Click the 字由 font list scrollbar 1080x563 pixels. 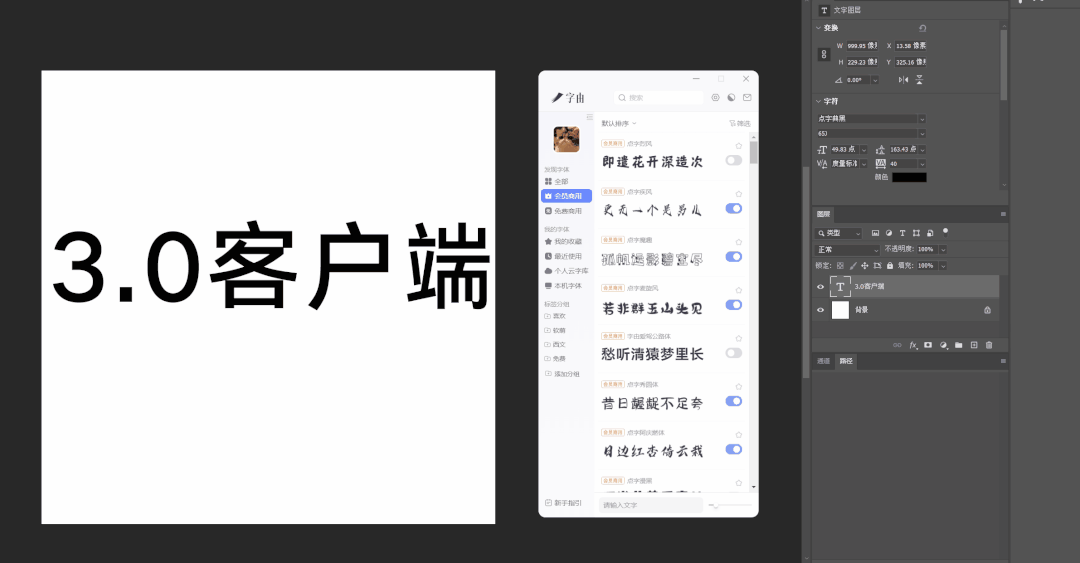click(754, 152)
